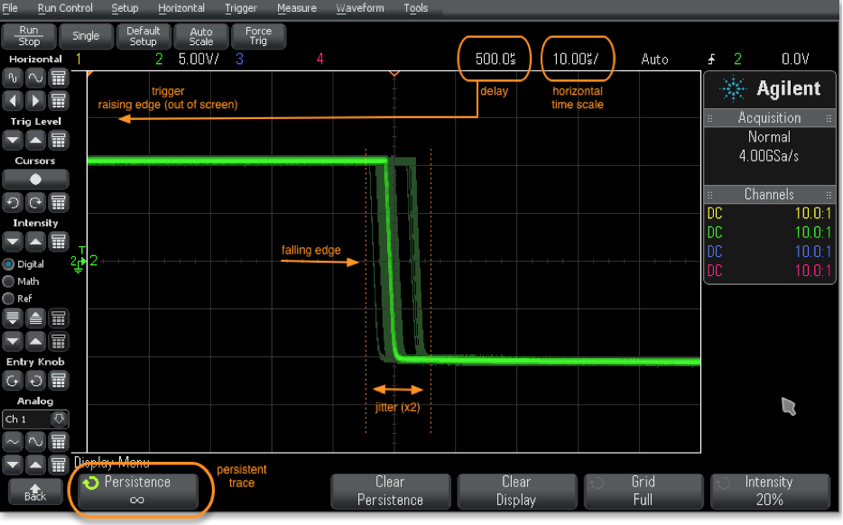Open the Trig Level keypad

[x=58, y=141]
